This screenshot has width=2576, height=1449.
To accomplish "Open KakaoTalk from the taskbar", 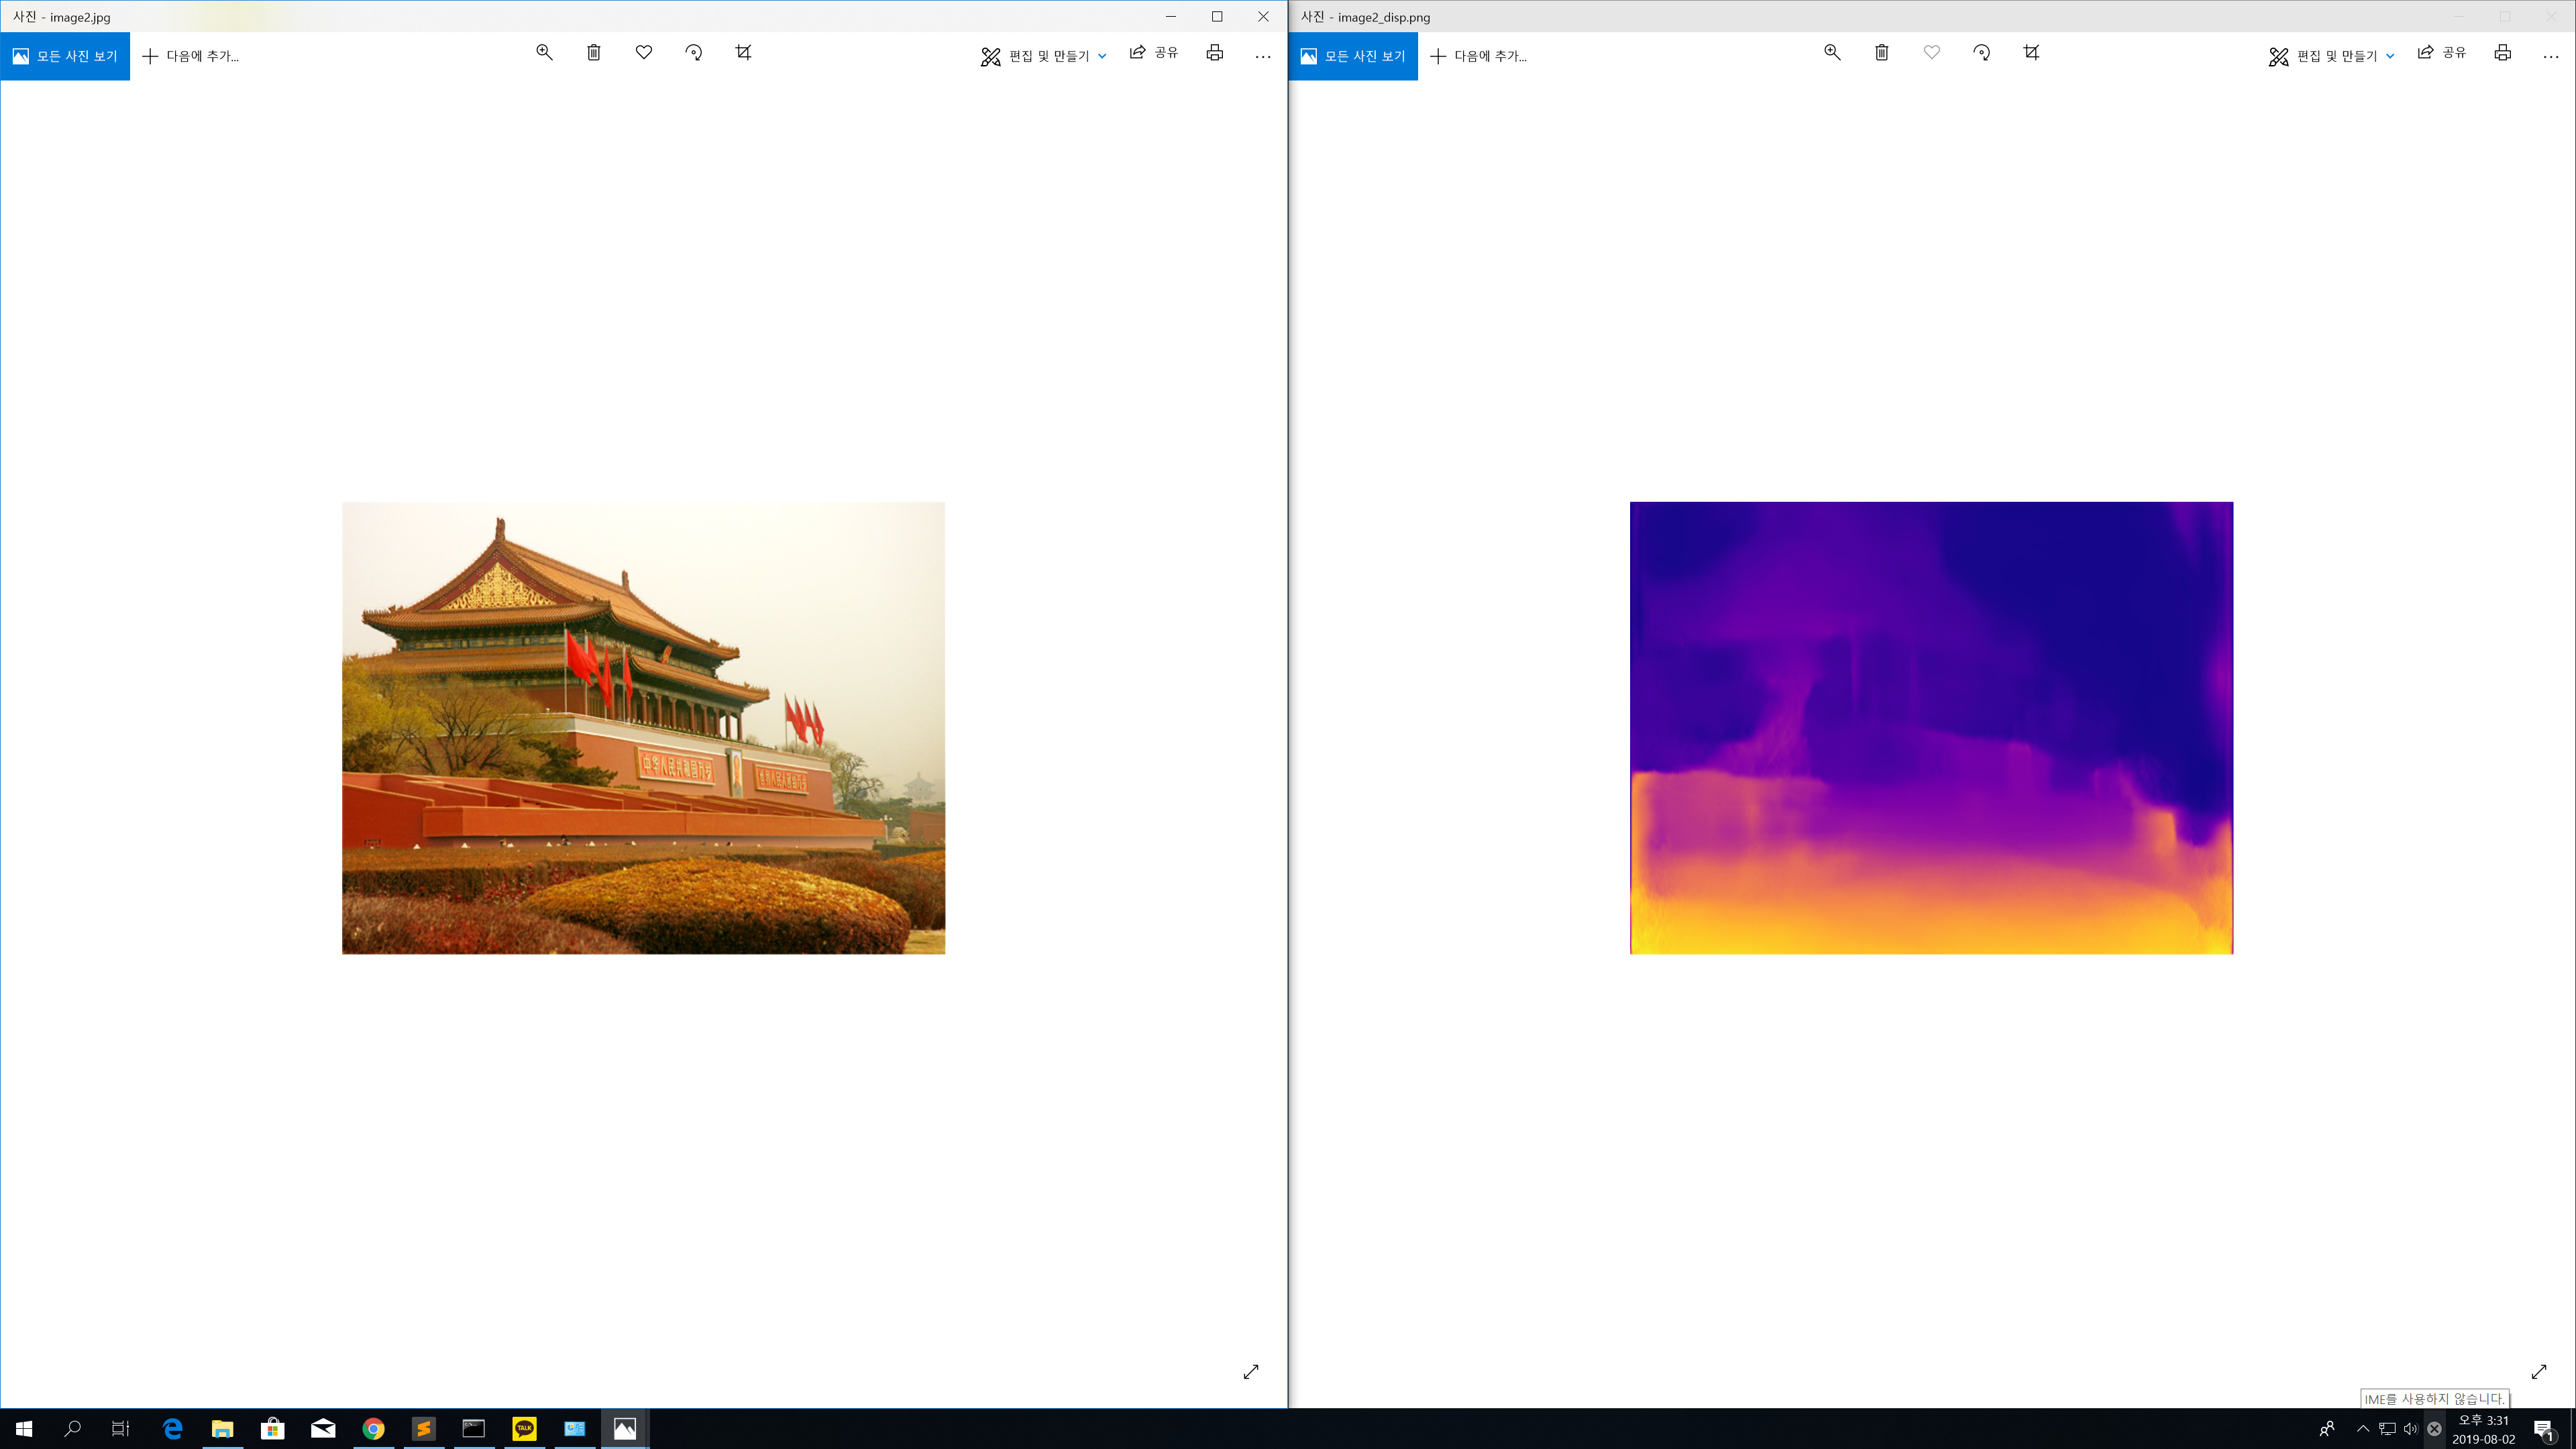I will coord(524,1429).
